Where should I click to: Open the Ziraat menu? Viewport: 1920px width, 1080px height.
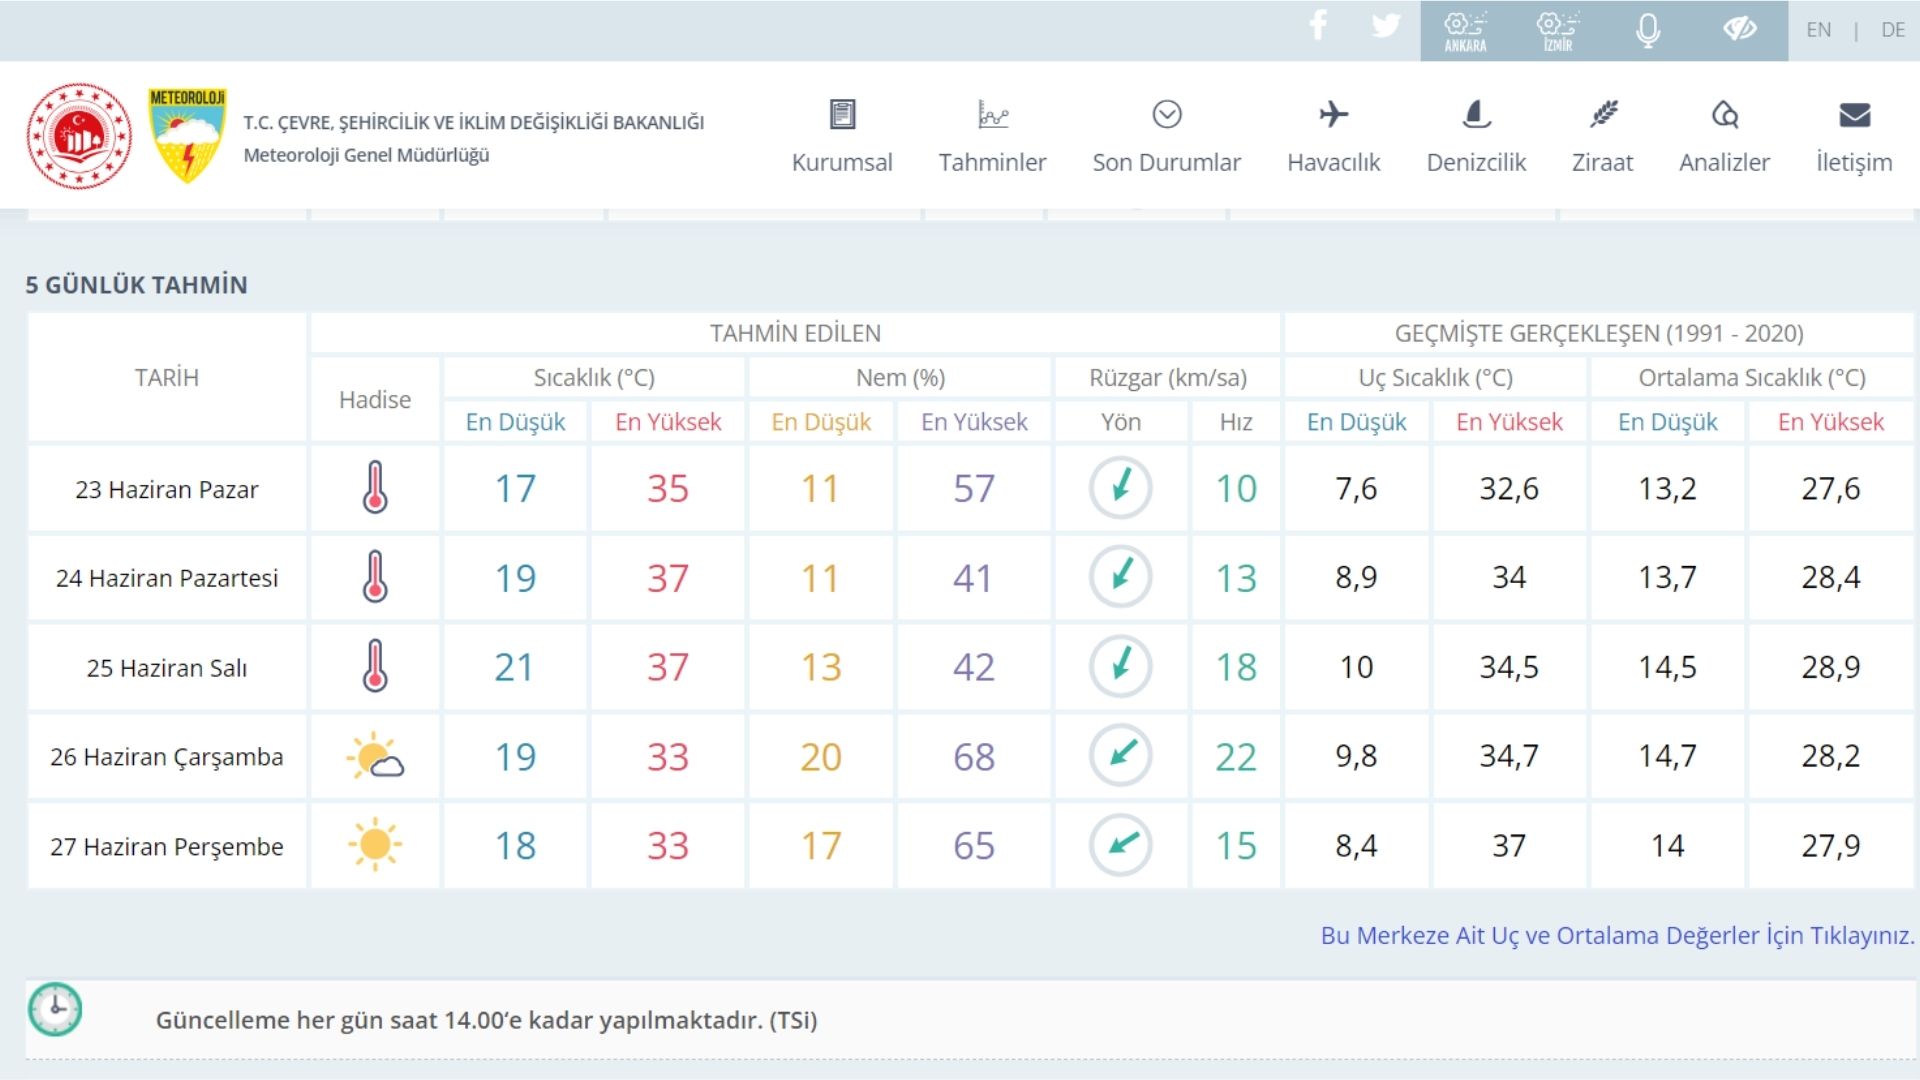[1602, 162]
